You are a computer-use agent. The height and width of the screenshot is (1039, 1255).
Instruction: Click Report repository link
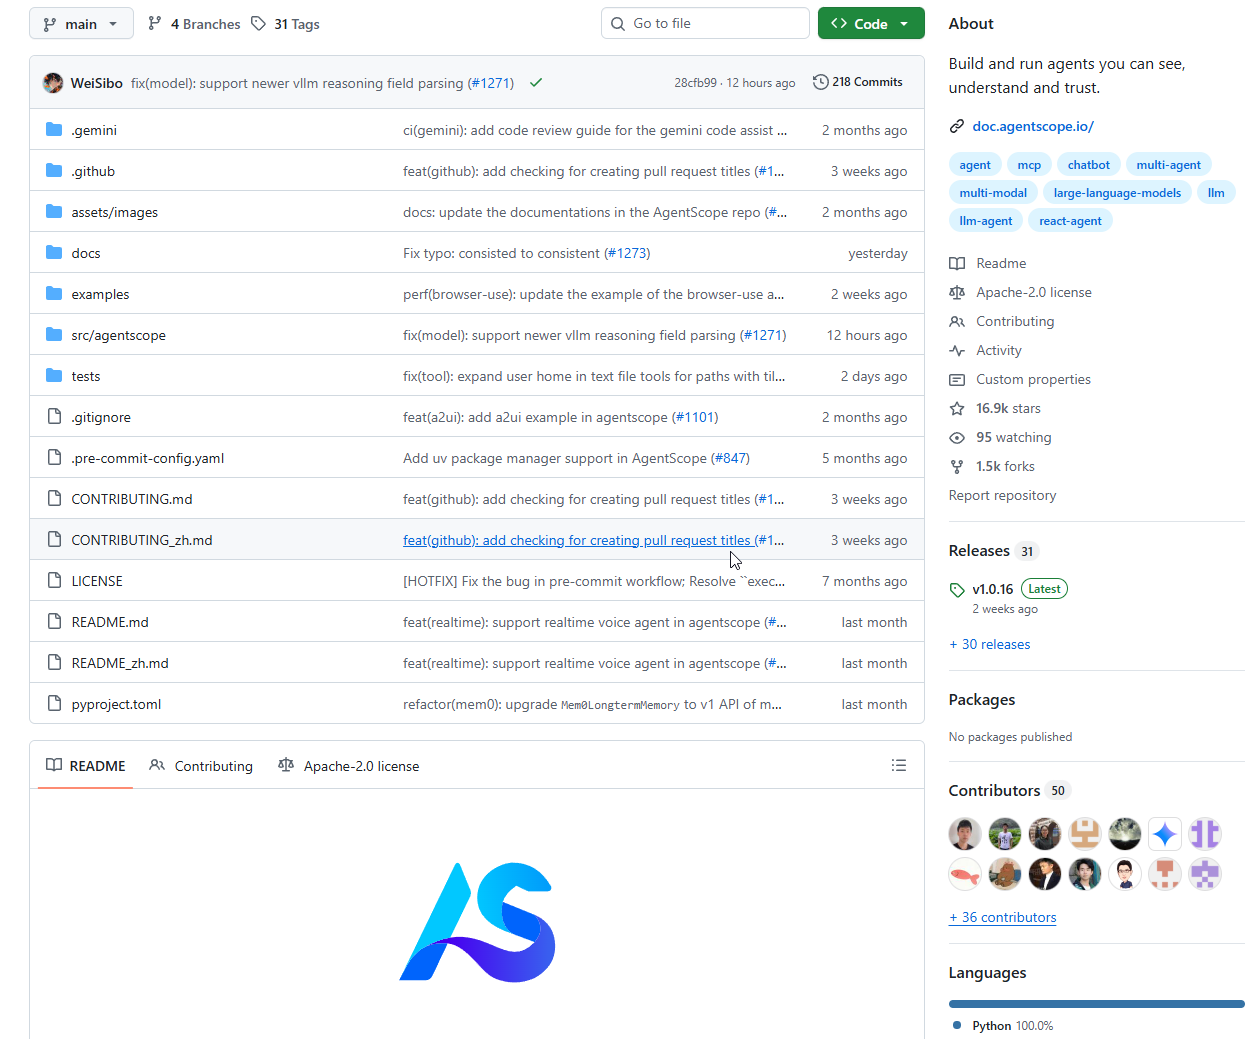[x=1002, y=495]
